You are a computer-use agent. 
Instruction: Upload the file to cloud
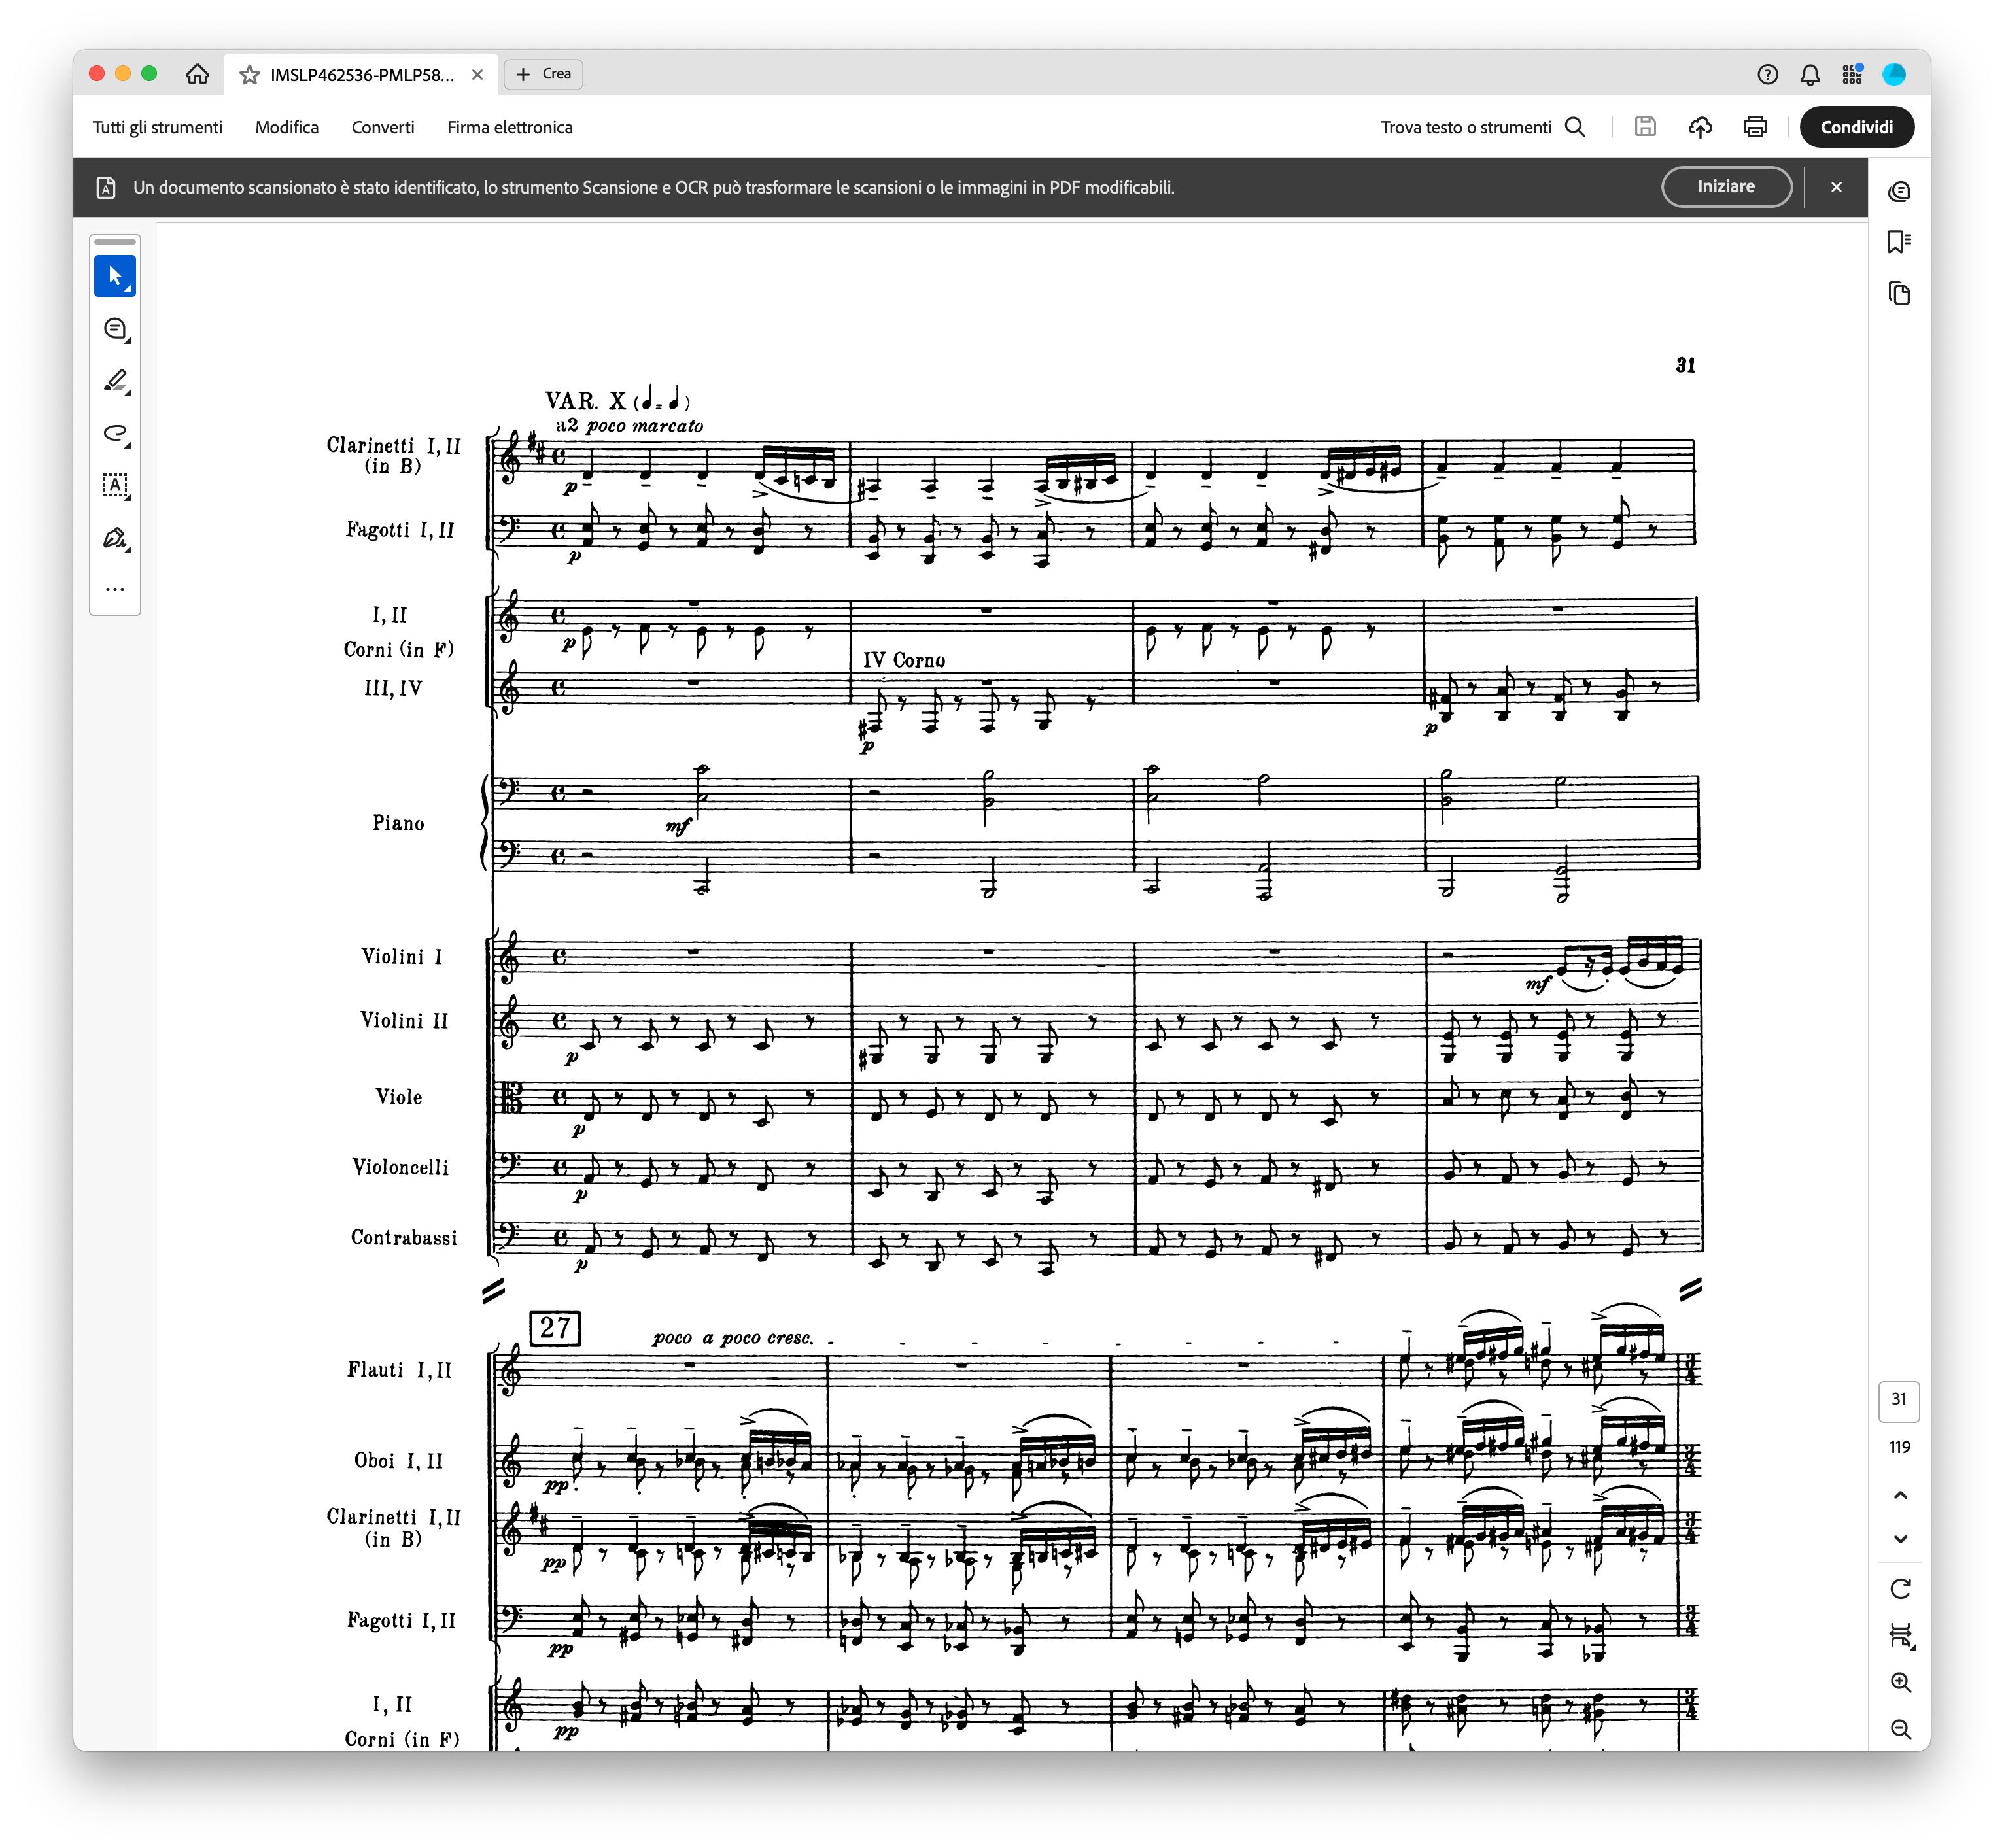coord(1700,127)
